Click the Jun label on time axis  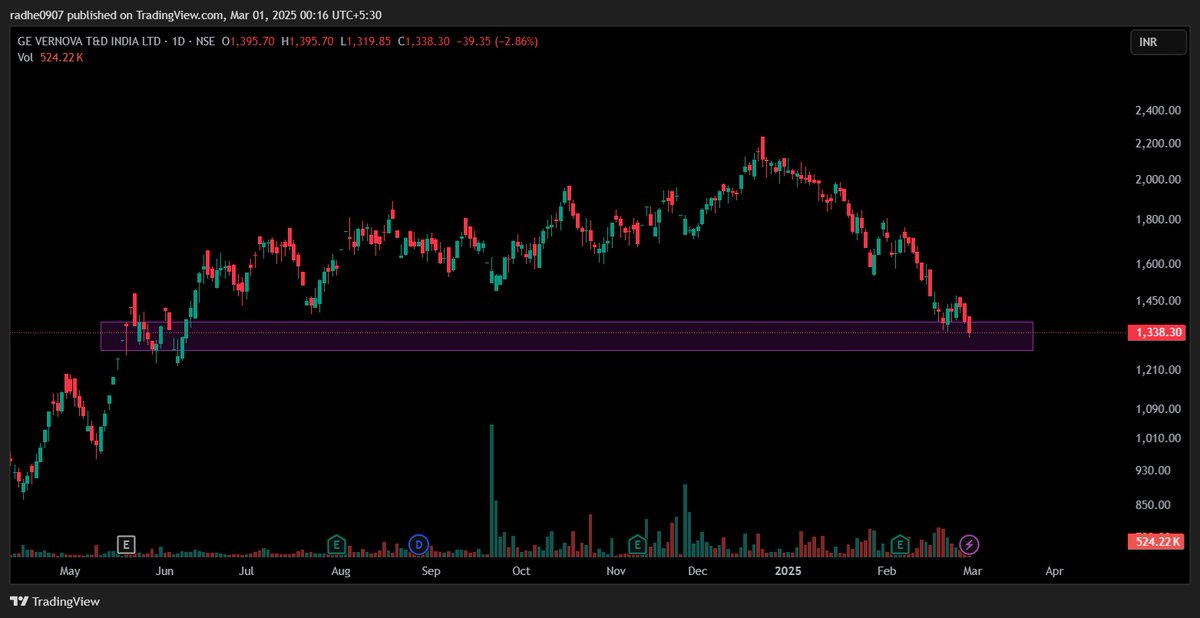[166, 571]
